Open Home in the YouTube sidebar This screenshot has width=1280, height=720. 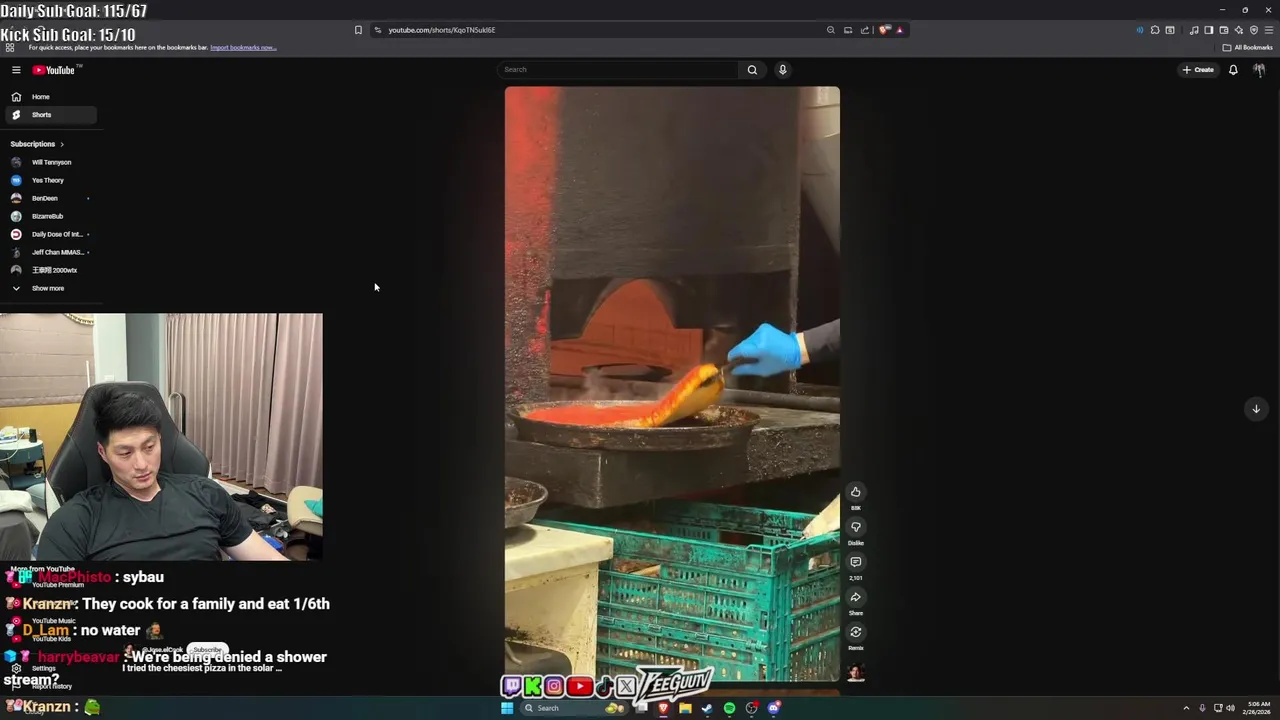point(50,97)
